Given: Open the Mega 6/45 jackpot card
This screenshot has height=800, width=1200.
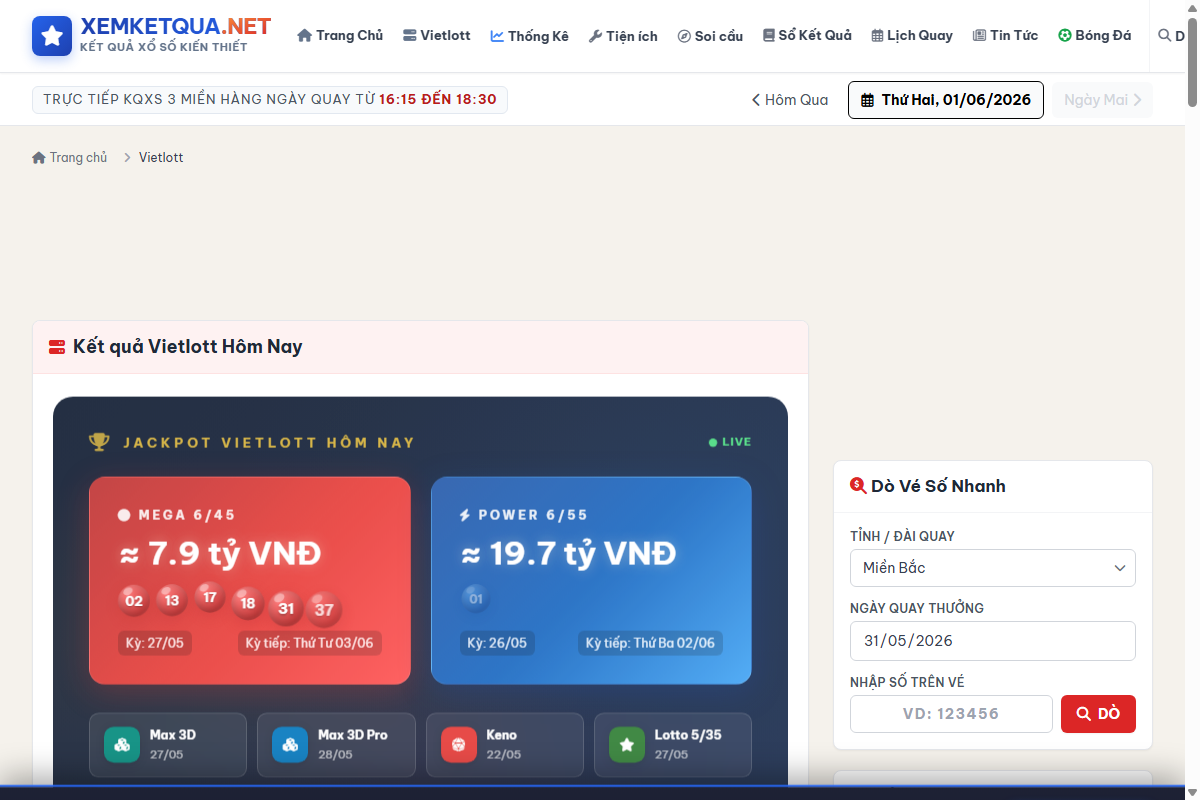Looking at the screenshot, I should click(x=250, y=580).
